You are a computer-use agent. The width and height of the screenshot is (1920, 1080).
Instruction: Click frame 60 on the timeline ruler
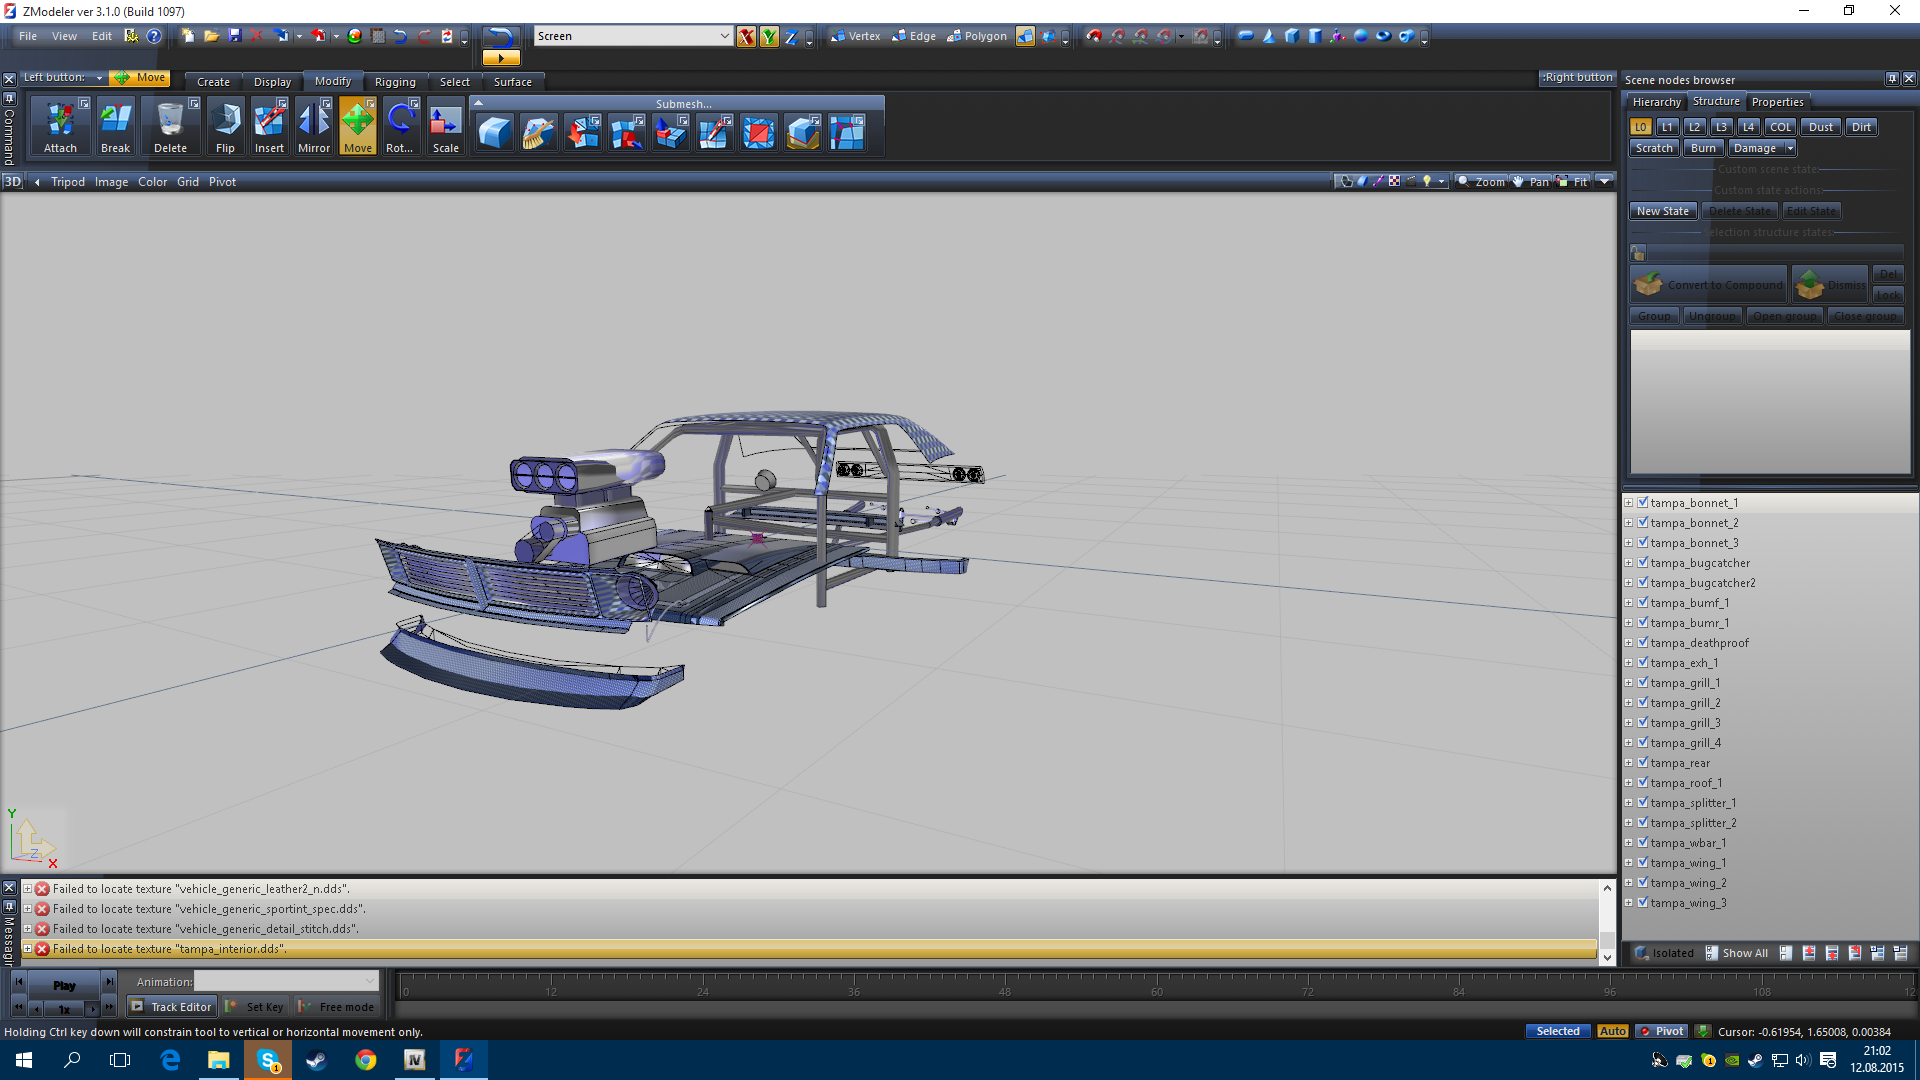[x=1156, y=992]
